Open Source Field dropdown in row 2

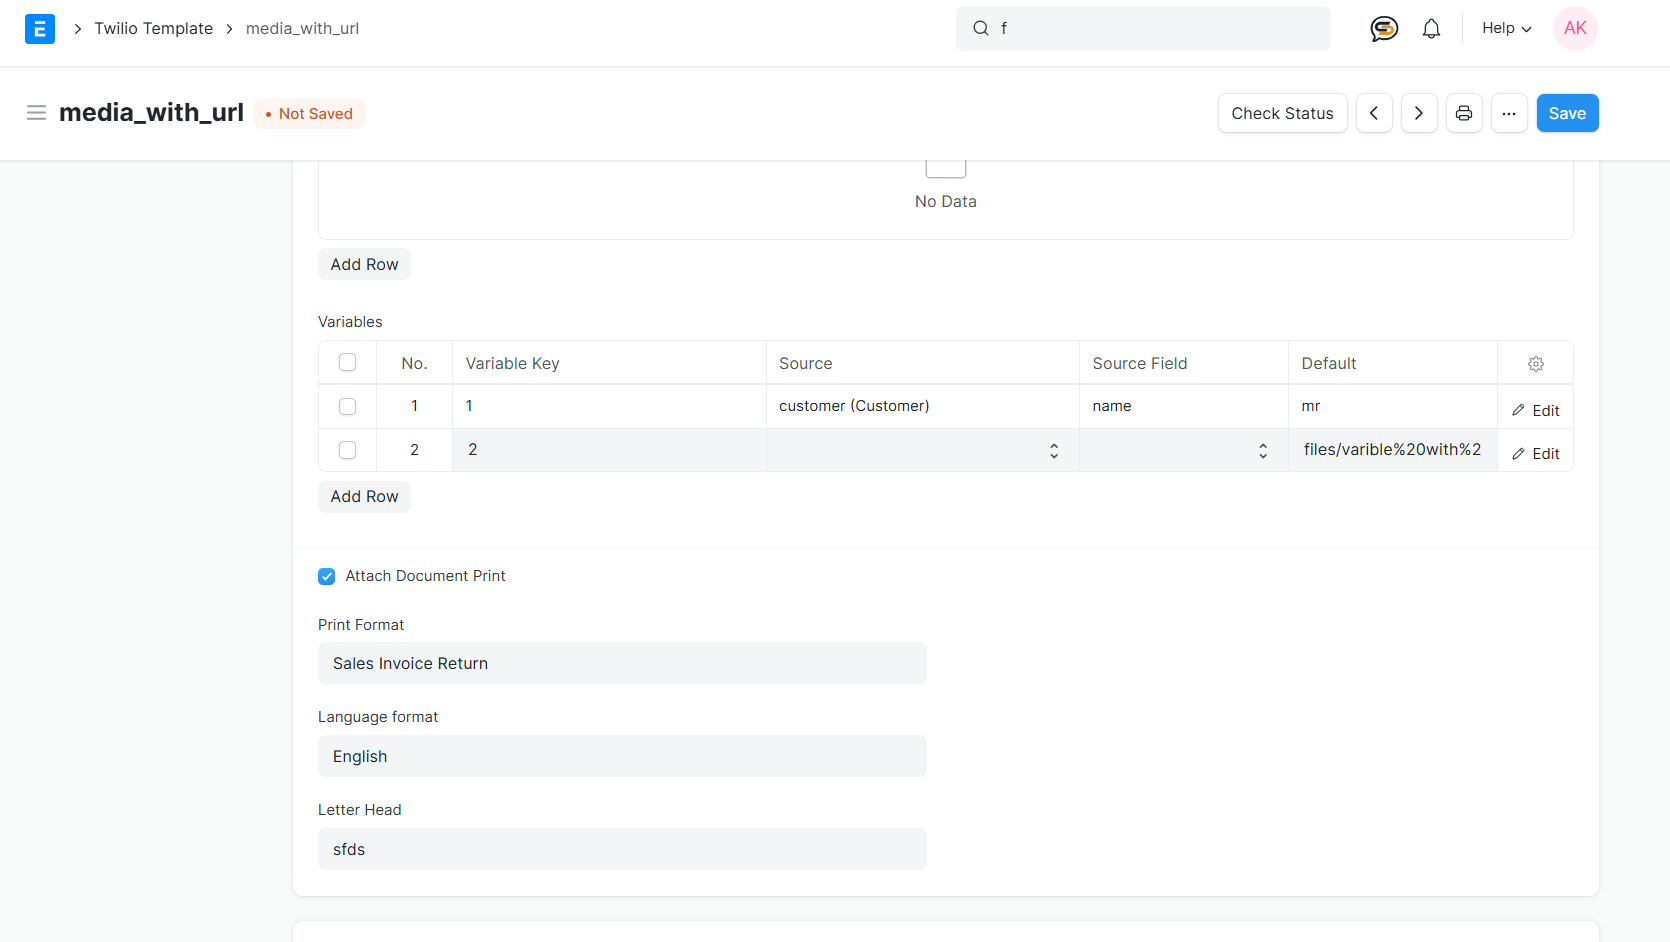pos(1182,451)
